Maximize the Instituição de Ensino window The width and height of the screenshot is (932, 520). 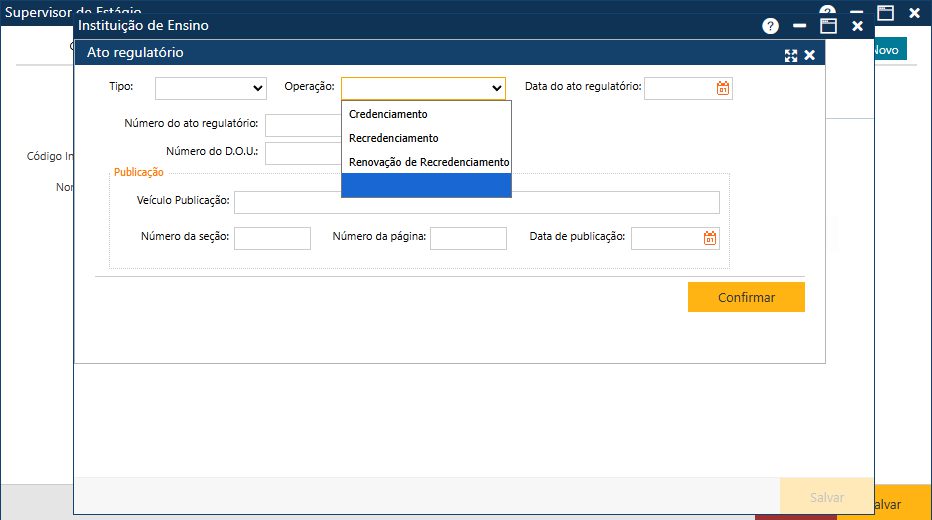(x=829, y=26)
